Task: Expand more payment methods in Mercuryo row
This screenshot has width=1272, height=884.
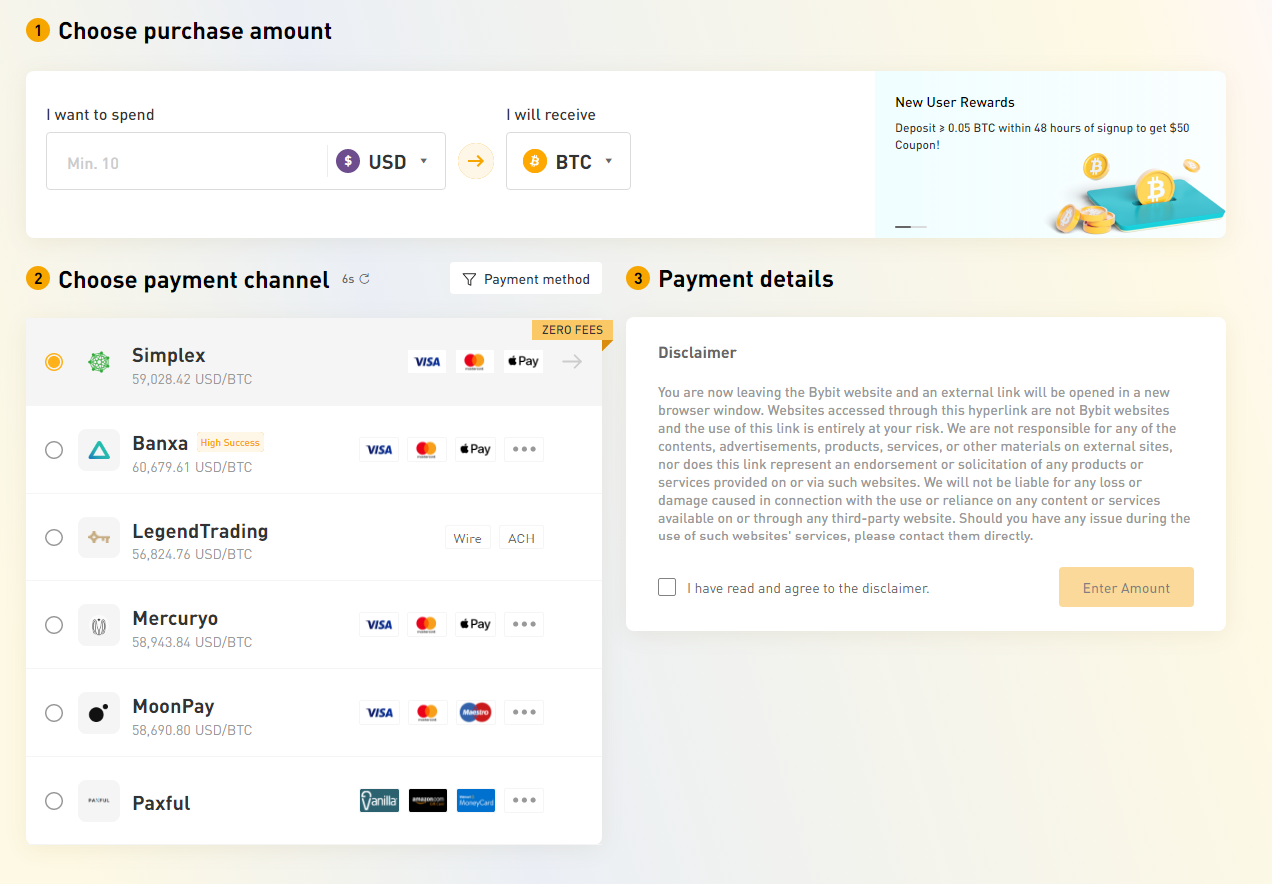Action: (x=524, y=624)
